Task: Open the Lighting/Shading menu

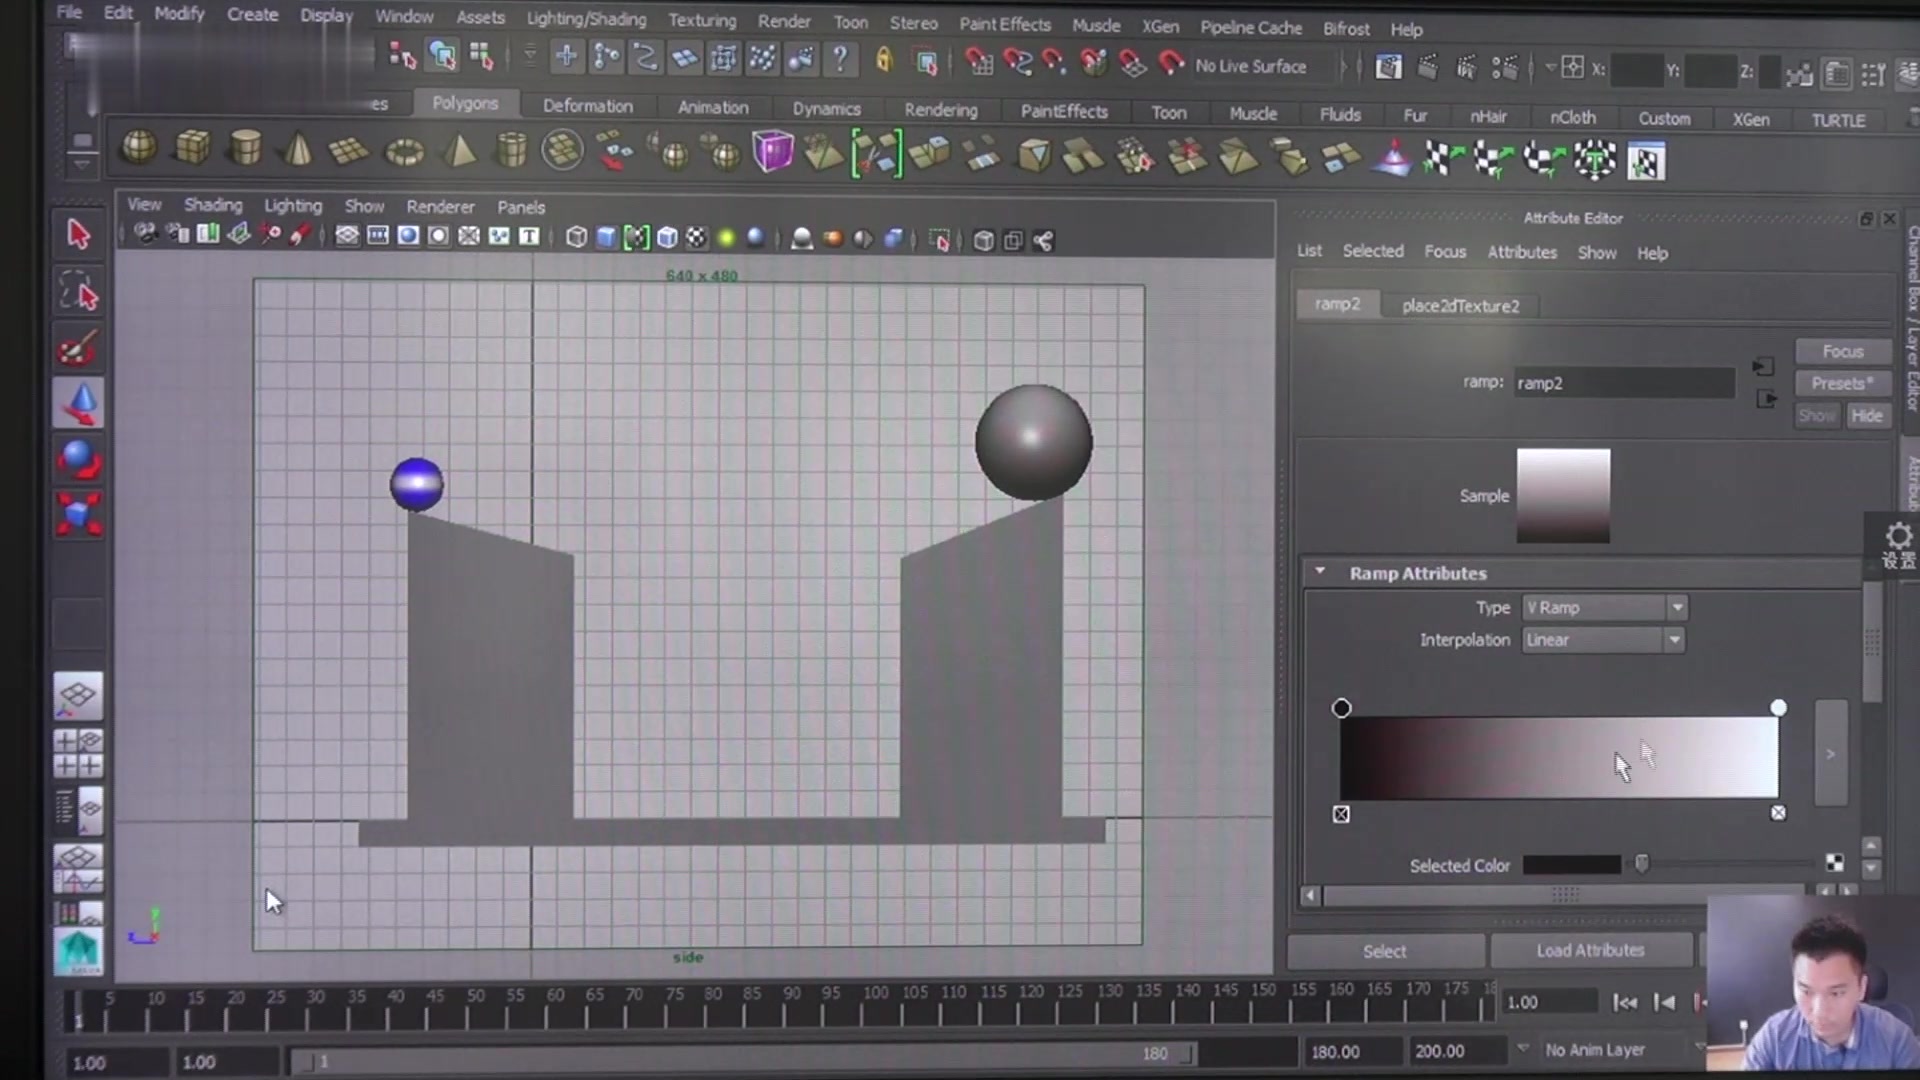Action: point(586,19)
